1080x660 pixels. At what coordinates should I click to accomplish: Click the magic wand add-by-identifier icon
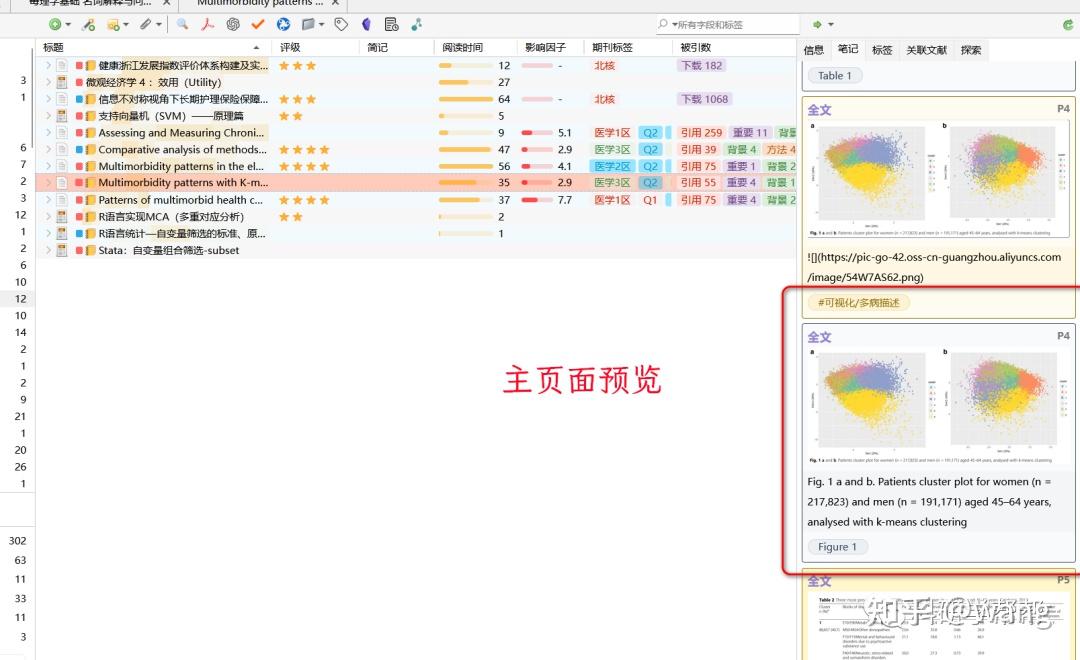pyautogui.click(x=88, y=24)
